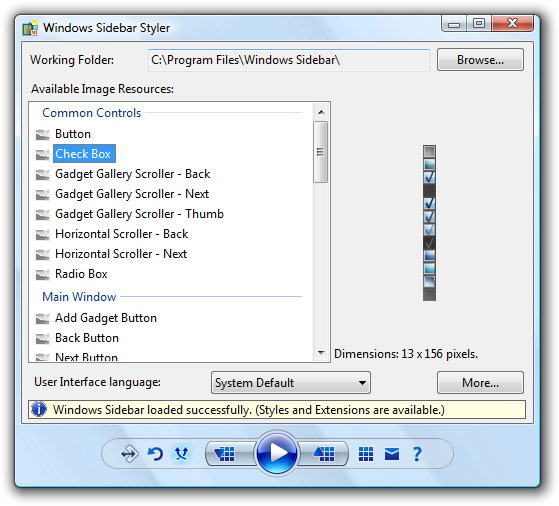Click the question mark help icon

pyautogui.click(x=417, y=454)
